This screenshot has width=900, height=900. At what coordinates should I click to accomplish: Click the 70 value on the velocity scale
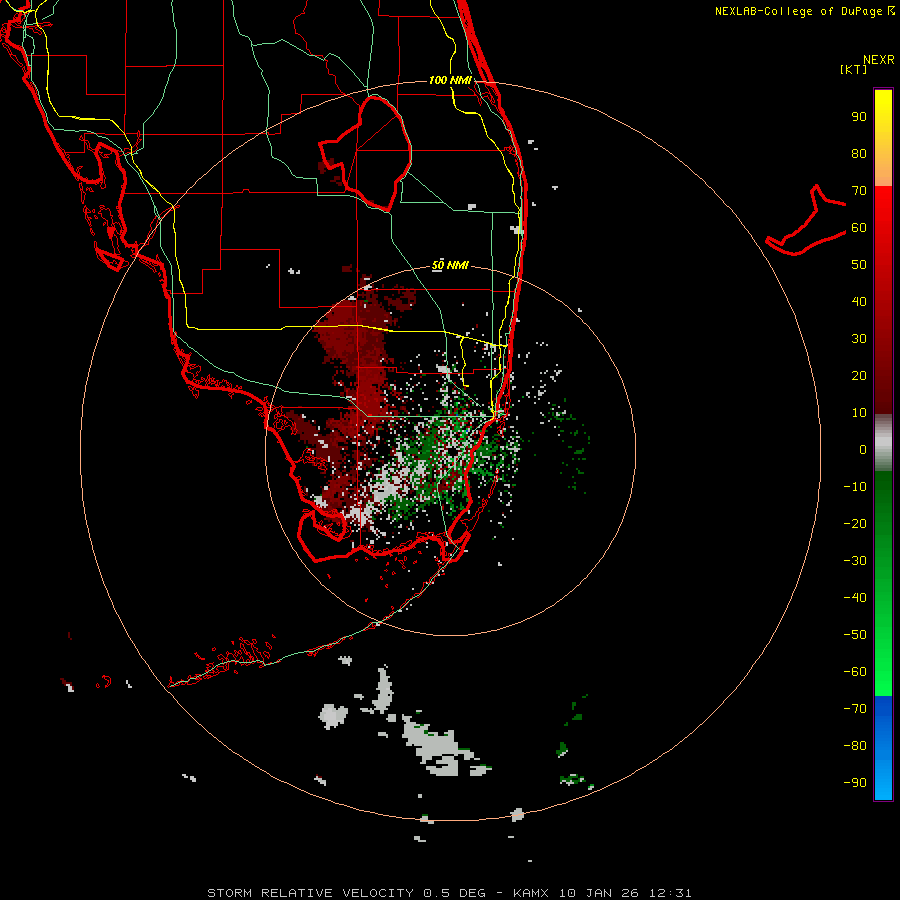pos(859,191)
